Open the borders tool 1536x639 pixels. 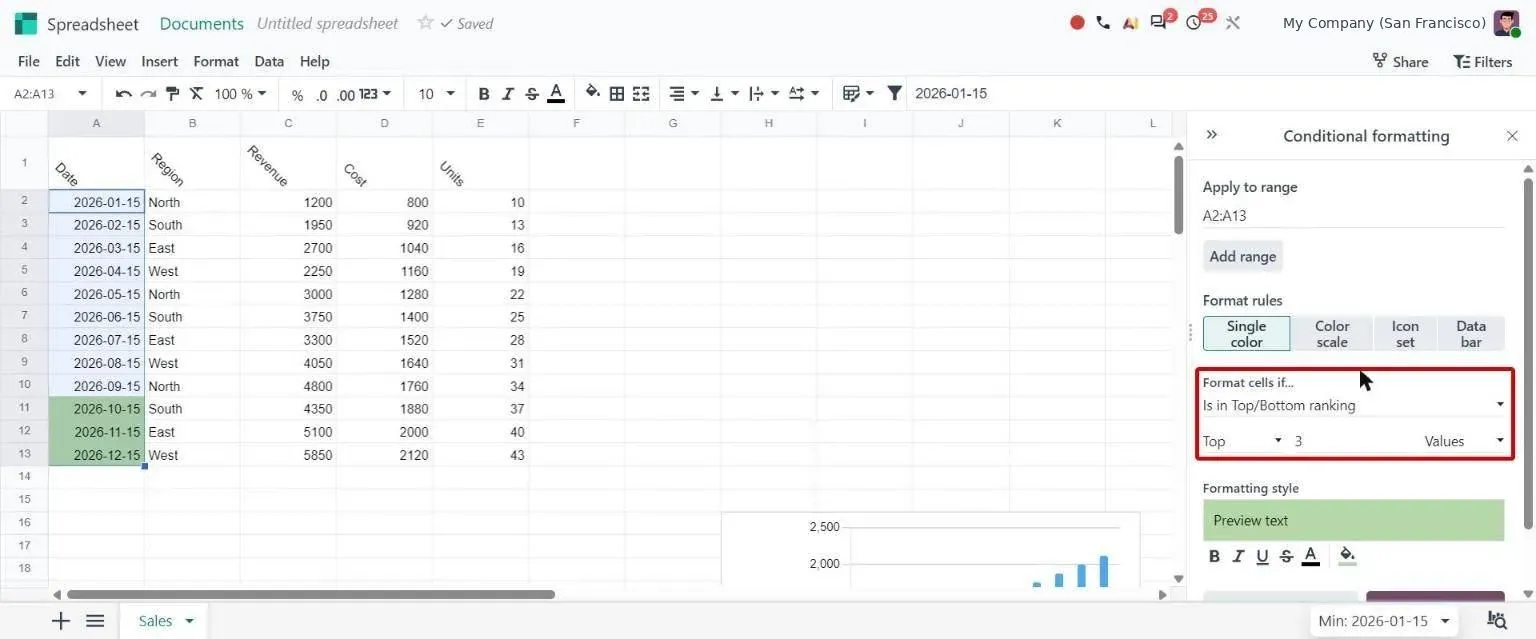click(x=617, y=94)
